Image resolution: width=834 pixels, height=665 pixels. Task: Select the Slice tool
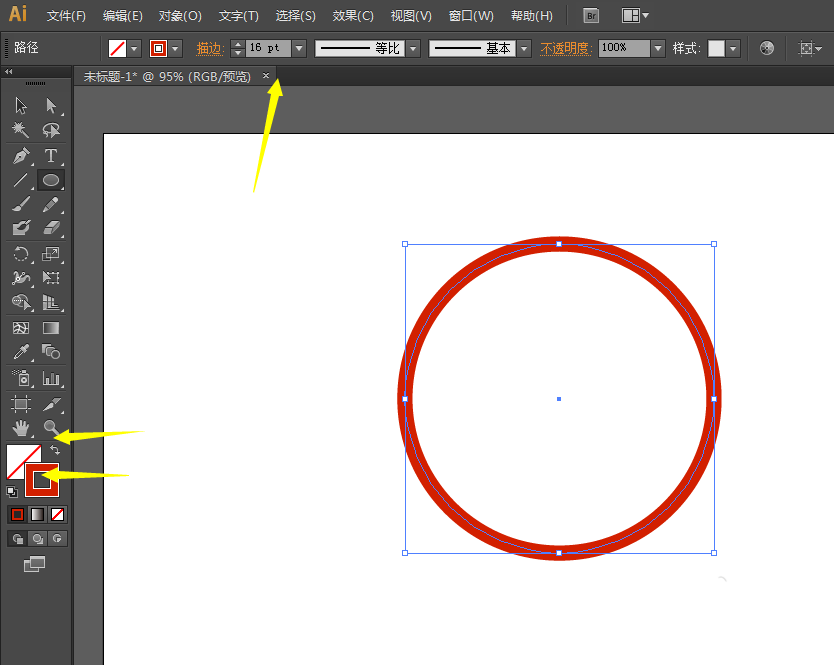point(51,404)
